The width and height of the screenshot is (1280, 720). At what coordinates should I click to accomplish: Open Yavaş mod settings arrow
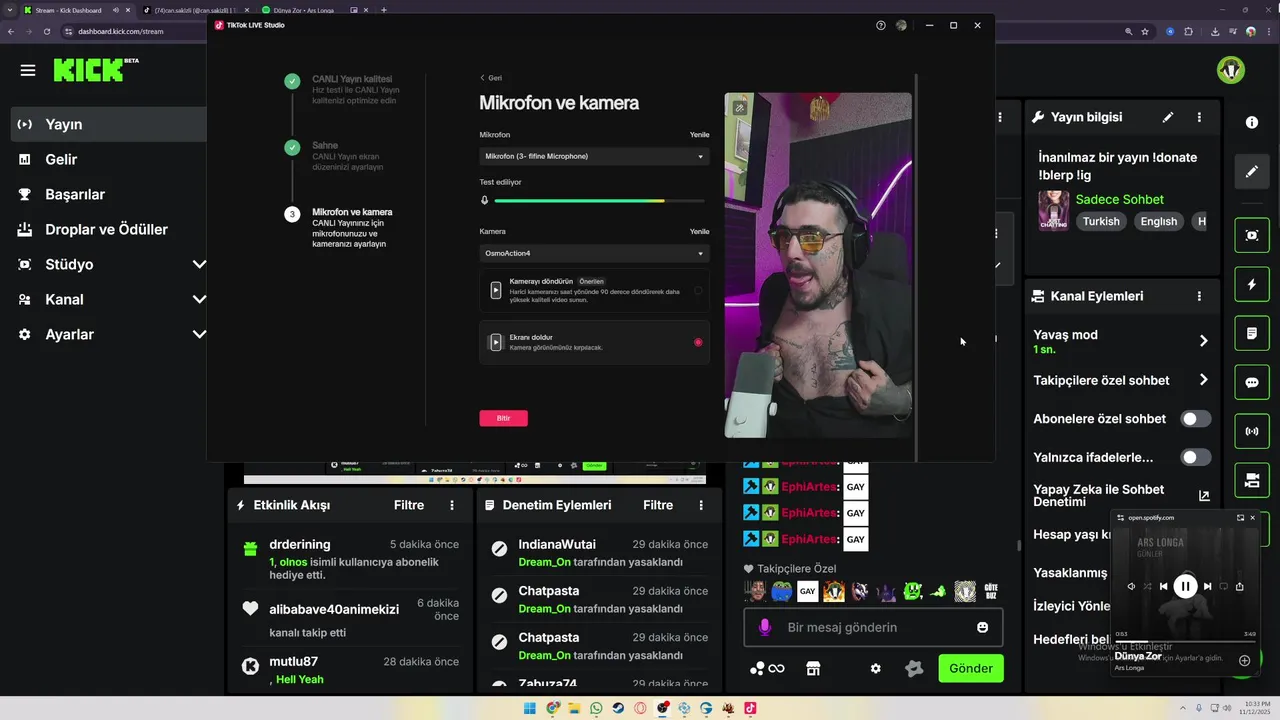pos(1204,341)
